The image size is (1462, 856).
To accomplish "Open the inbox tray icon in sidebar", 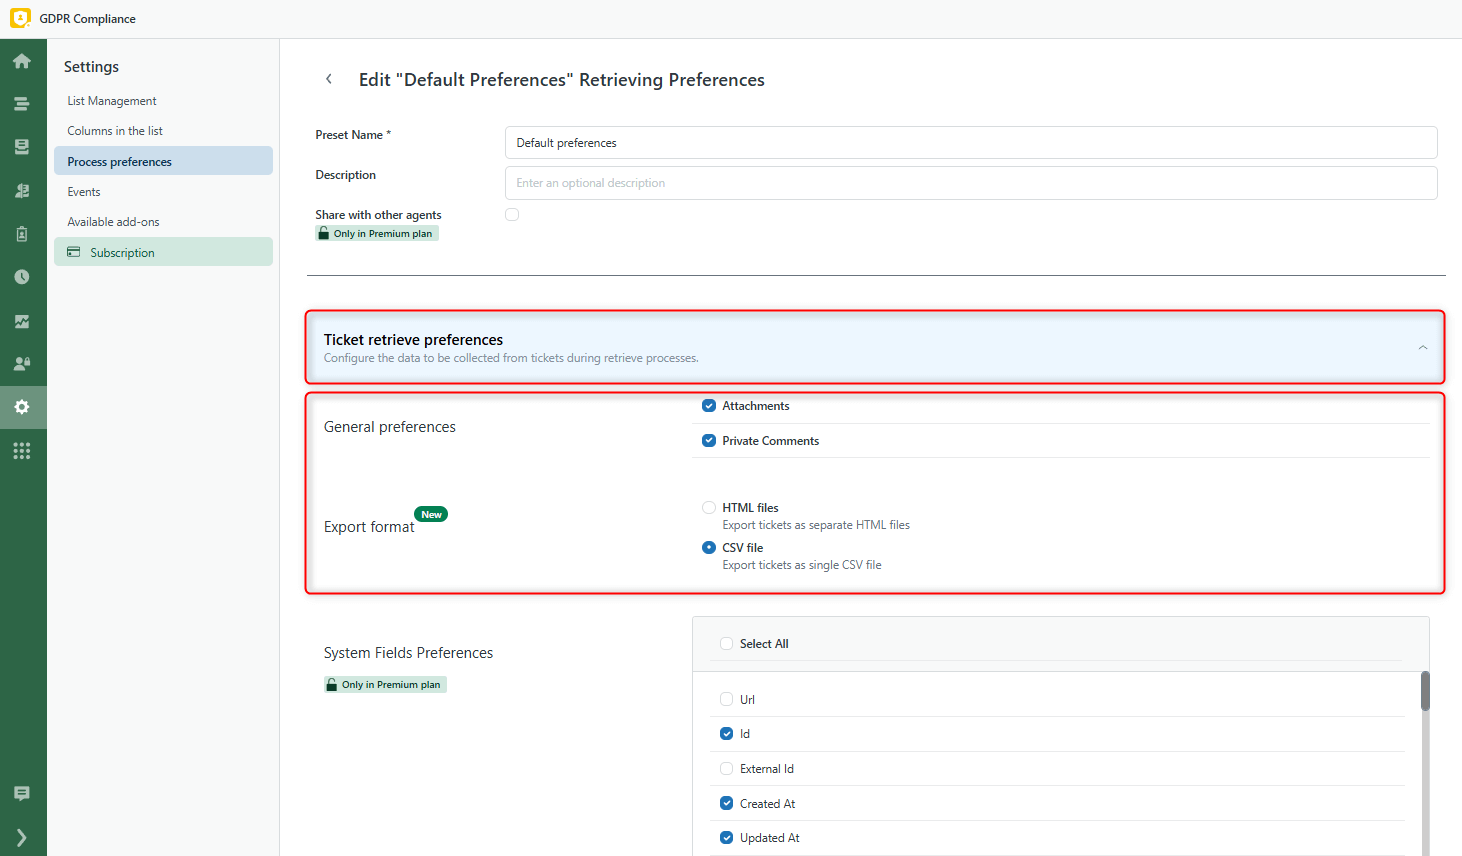I will [x=22, y=147].
